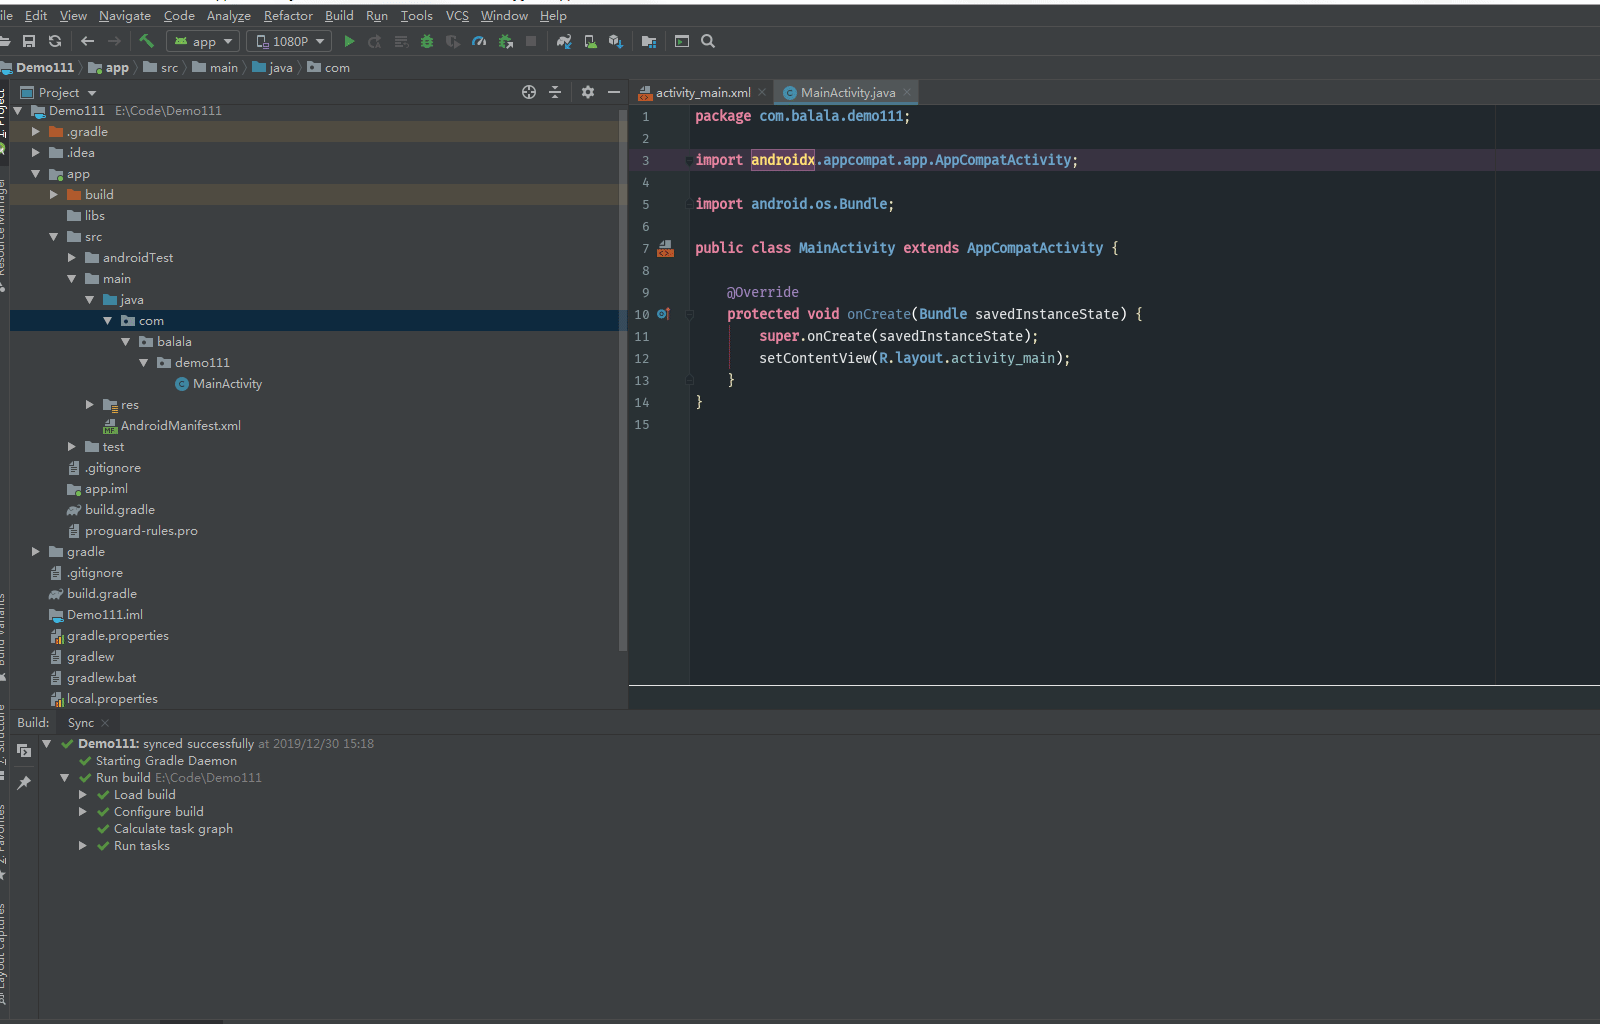Open the Profiler gauge icon

tap(479, 41)
